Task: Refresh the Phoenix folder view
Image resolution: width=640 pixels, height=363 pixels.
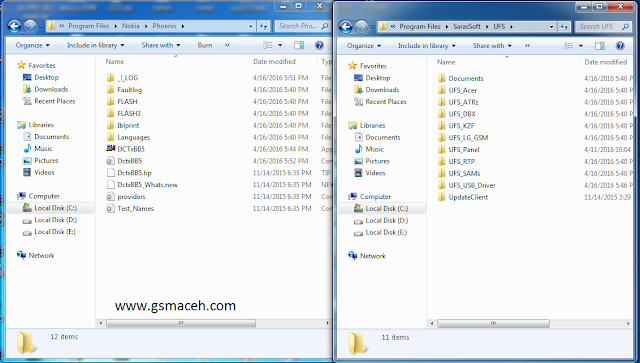Action: 263,26
